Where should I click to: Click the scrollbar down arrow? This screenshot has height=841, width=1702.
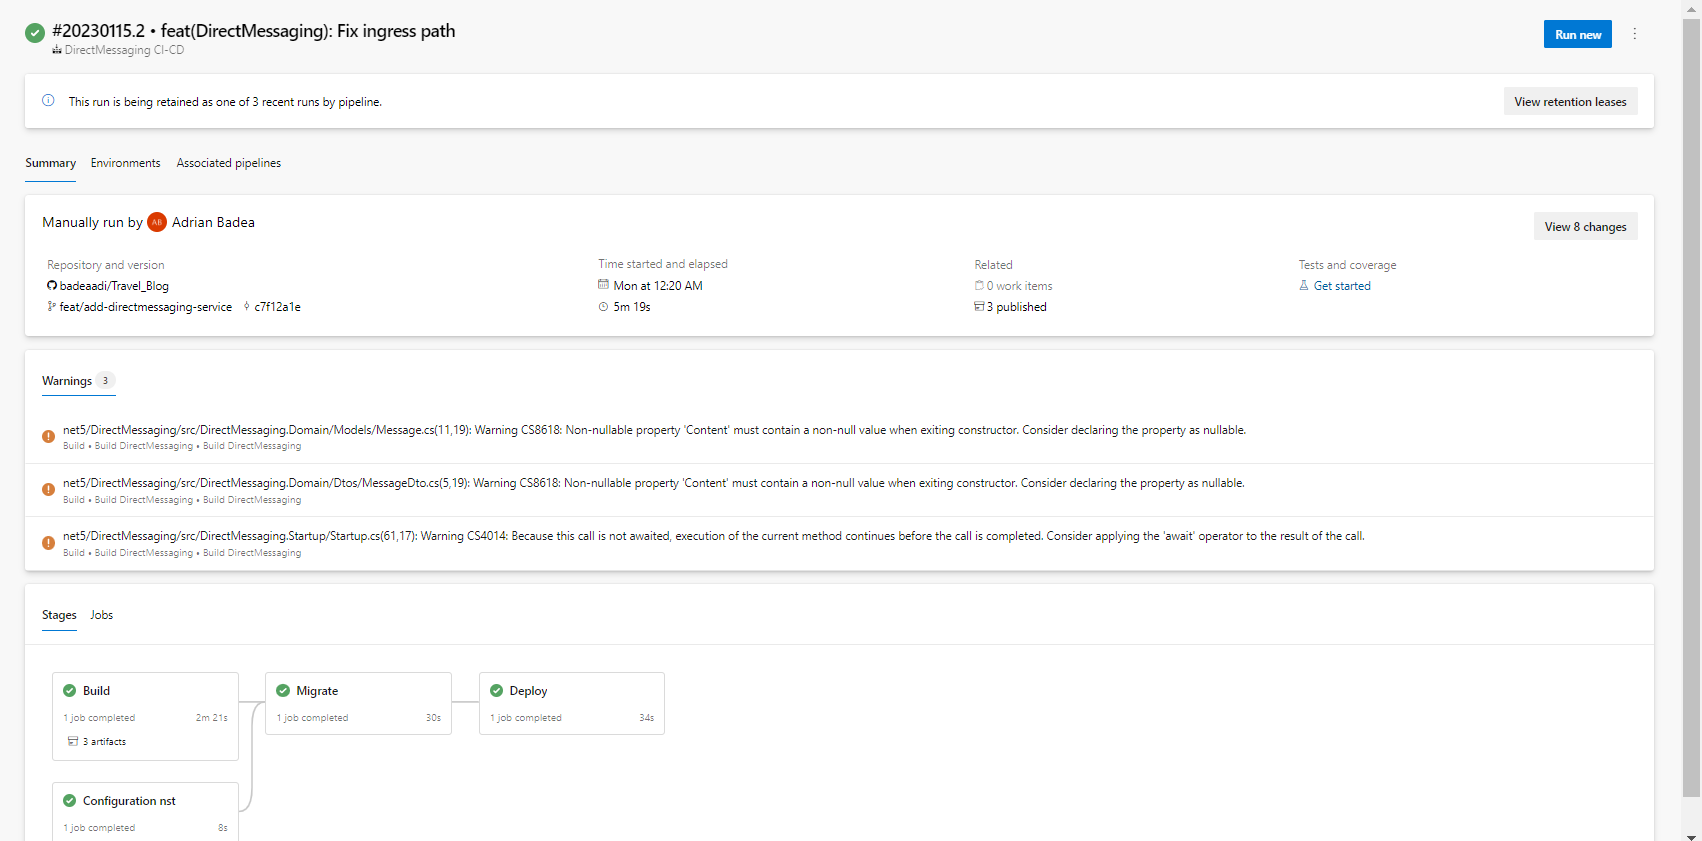point(1691,836)
